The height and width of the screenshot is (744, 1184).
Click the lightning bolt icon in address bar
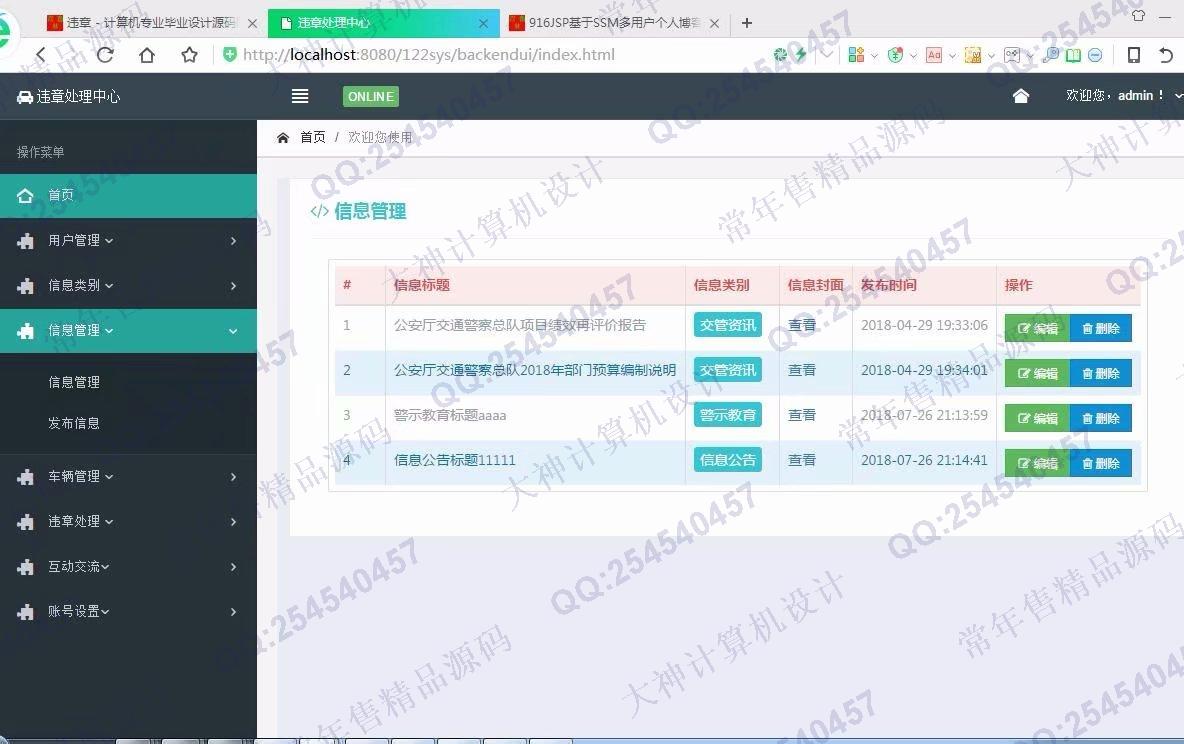[x=800, y=54]
